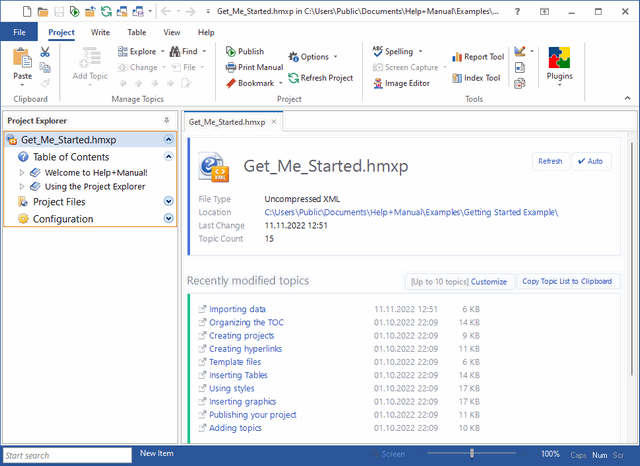
Task: Open the Report Tool
Action: [478, 57]
